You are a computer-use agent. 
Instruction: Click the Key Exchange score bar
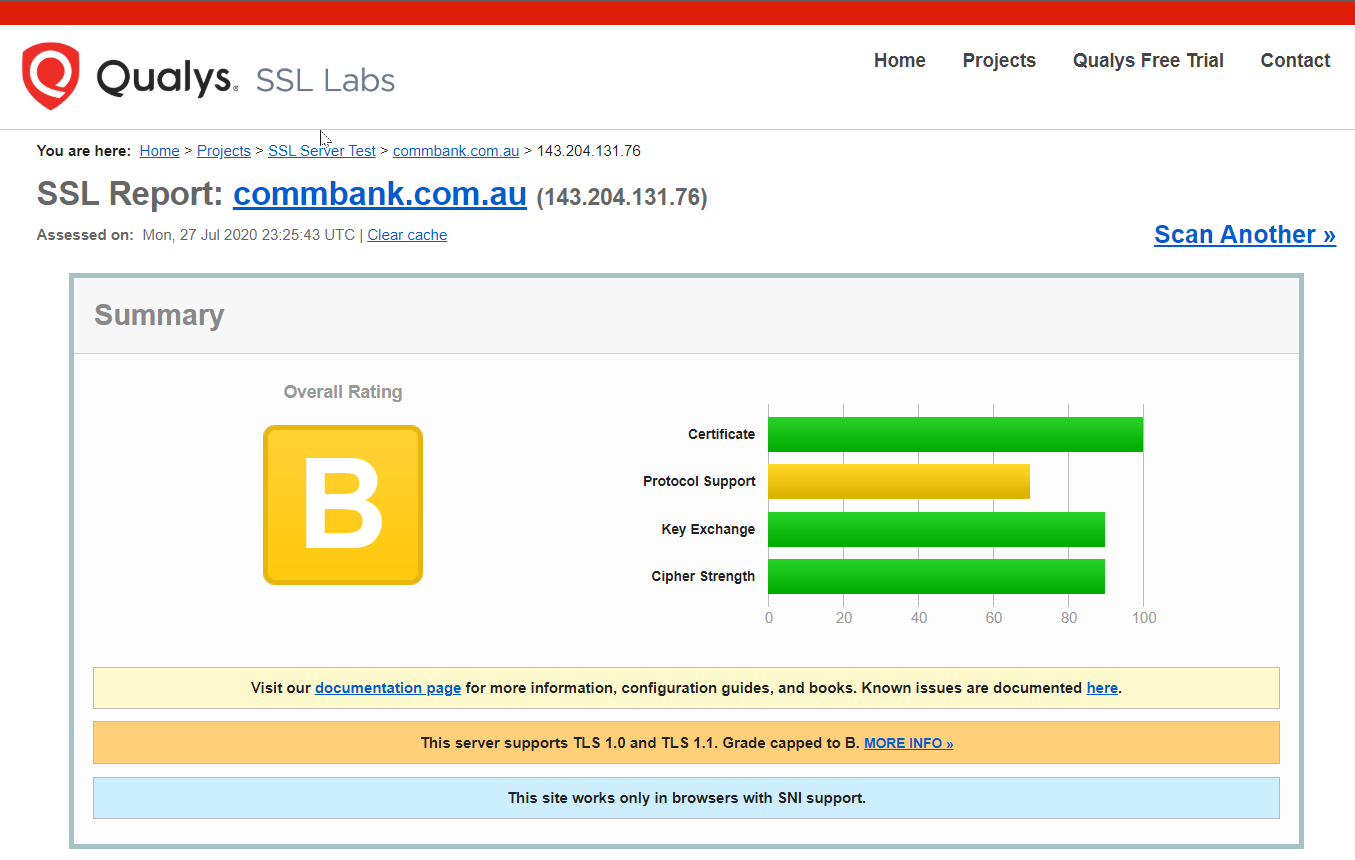pos(936,530)
